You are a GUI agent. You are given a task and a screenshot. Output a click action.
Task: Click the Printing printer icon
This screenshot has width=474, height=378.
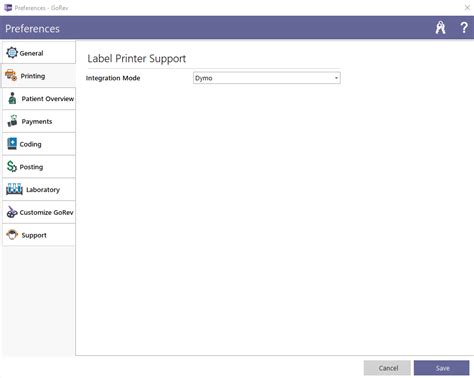click(x=11, y=75)
